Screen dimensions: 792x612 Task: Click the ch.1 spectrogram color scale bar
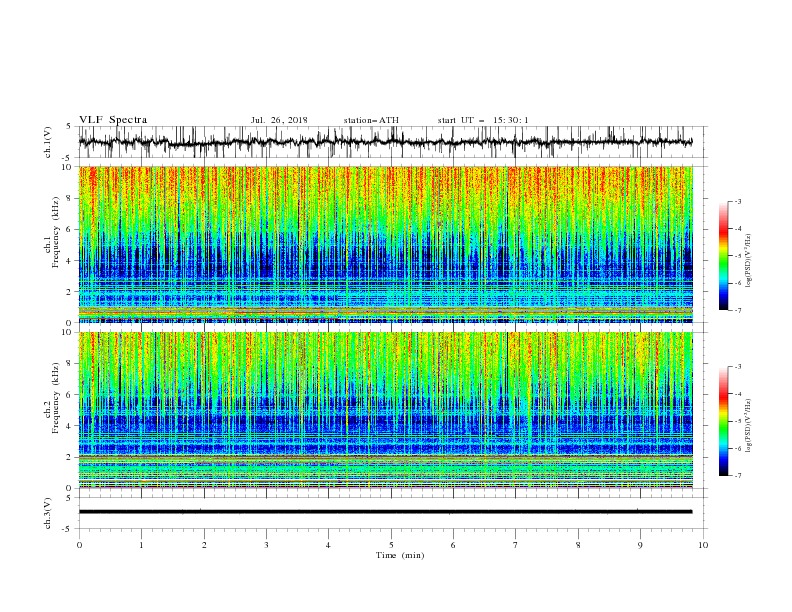pos(724,256)
